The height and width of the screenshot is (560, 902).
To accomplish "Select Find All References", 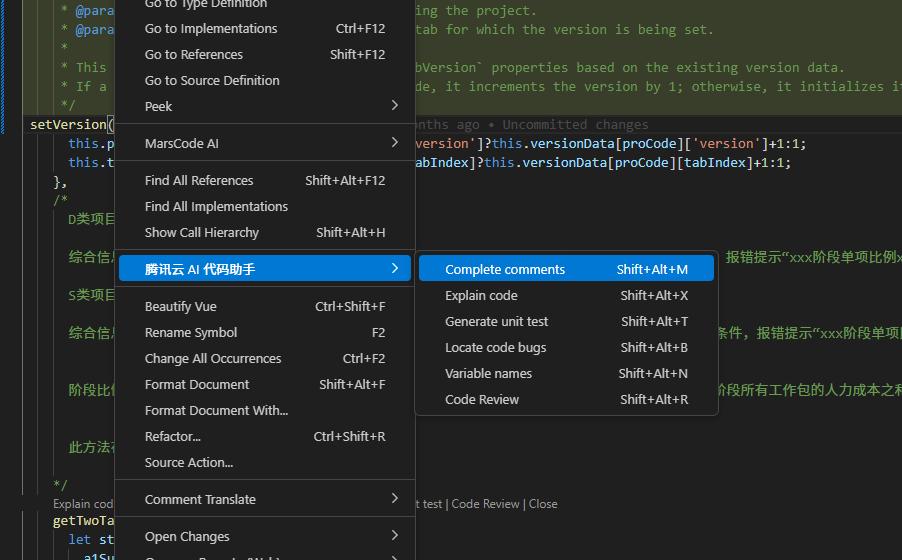I will tap(265, 181).
